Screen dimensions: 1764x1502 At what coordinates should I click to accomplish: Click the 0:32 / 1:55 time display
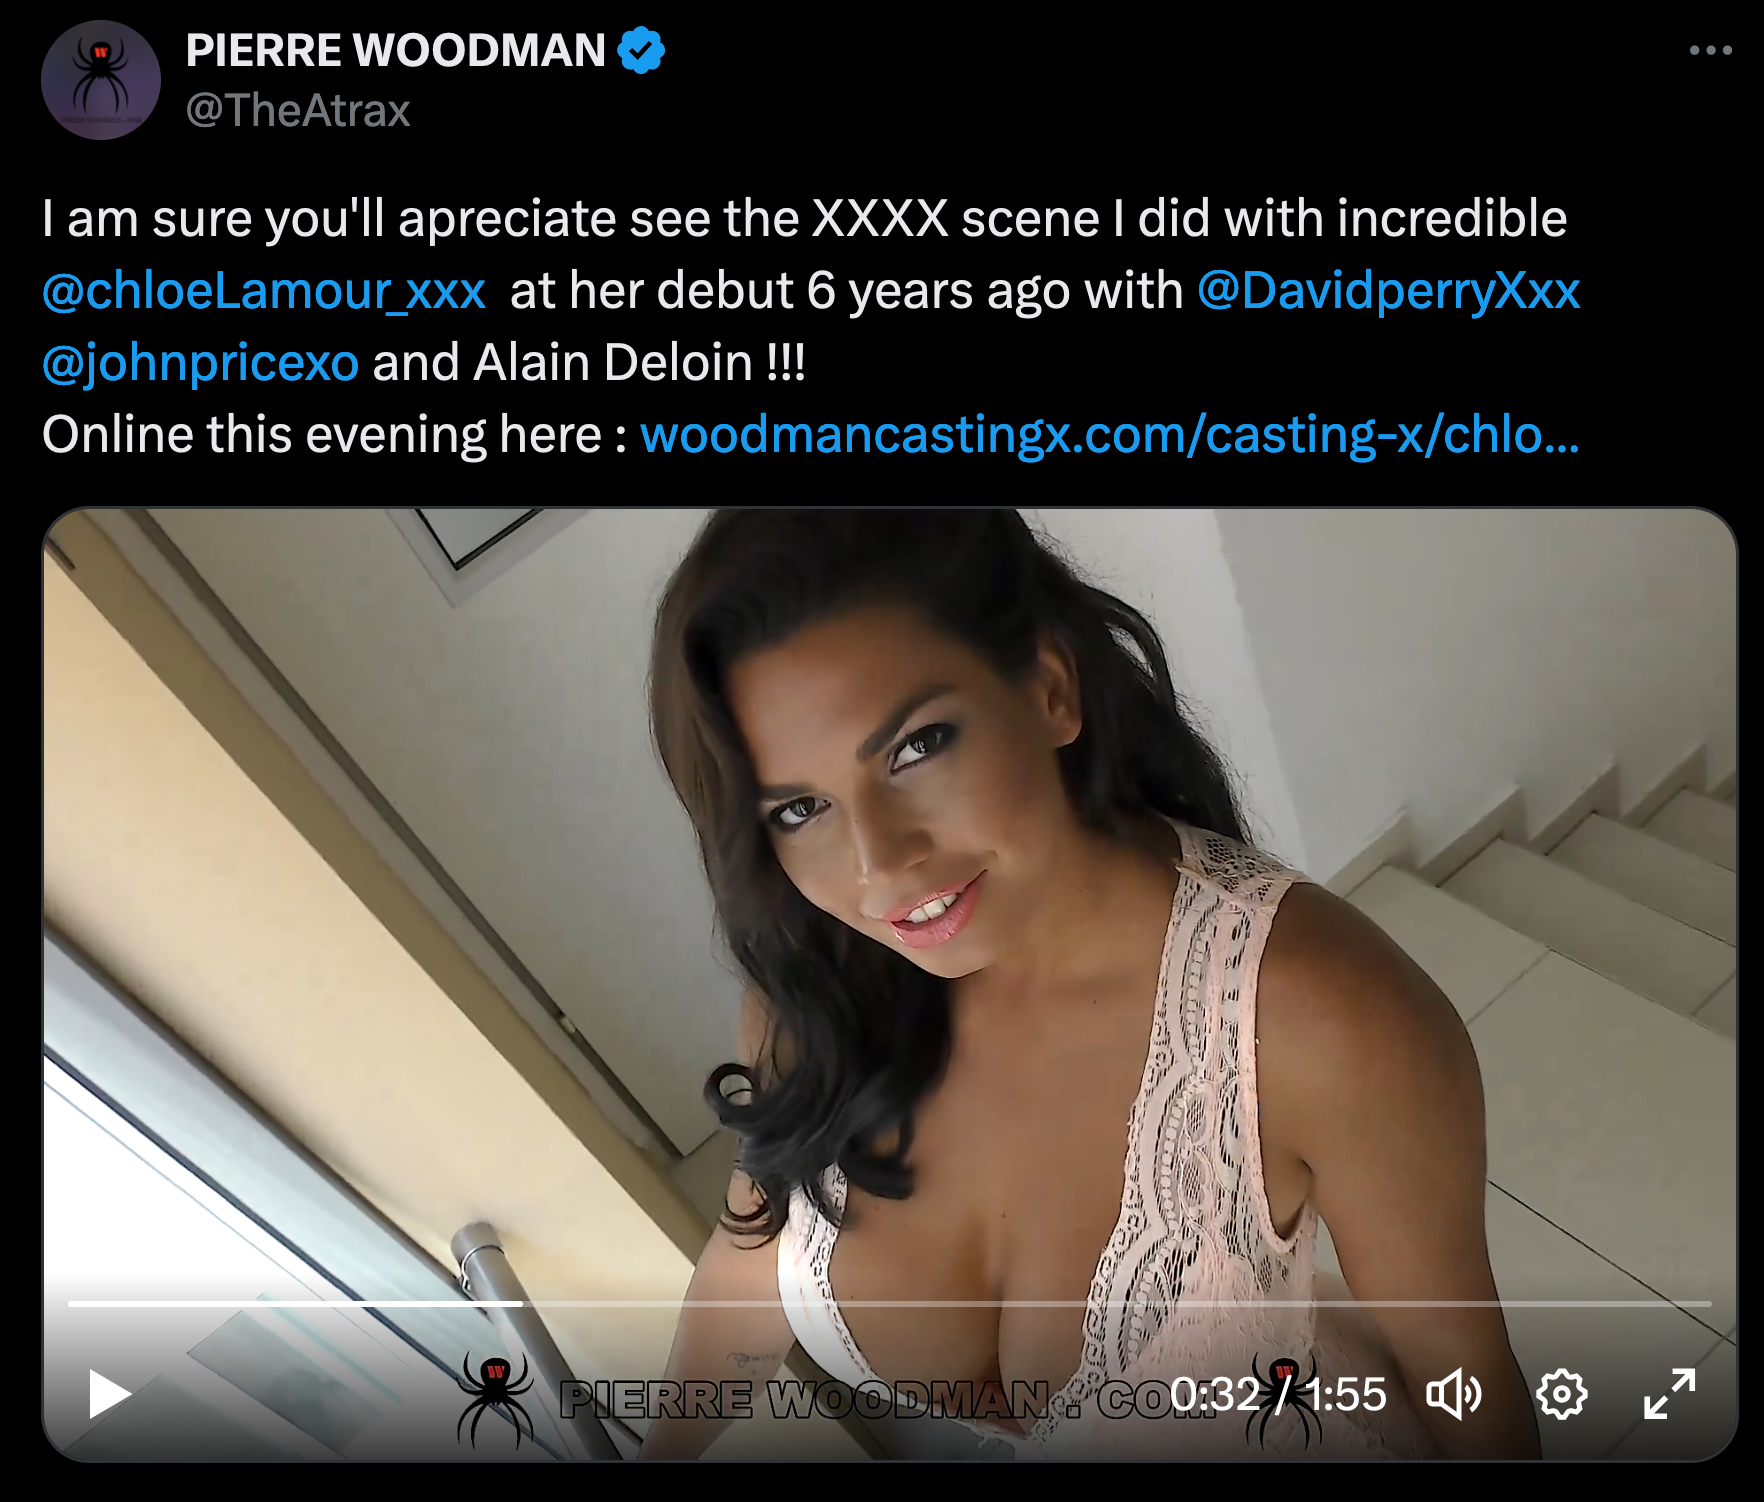point(1278,1394)
